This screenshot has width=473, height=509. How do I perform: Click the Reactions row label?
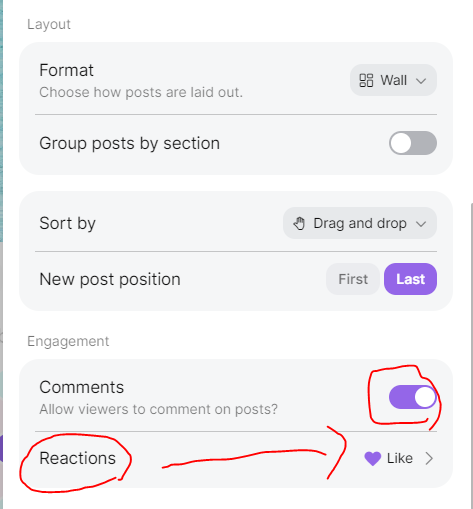tap(77, 458)
